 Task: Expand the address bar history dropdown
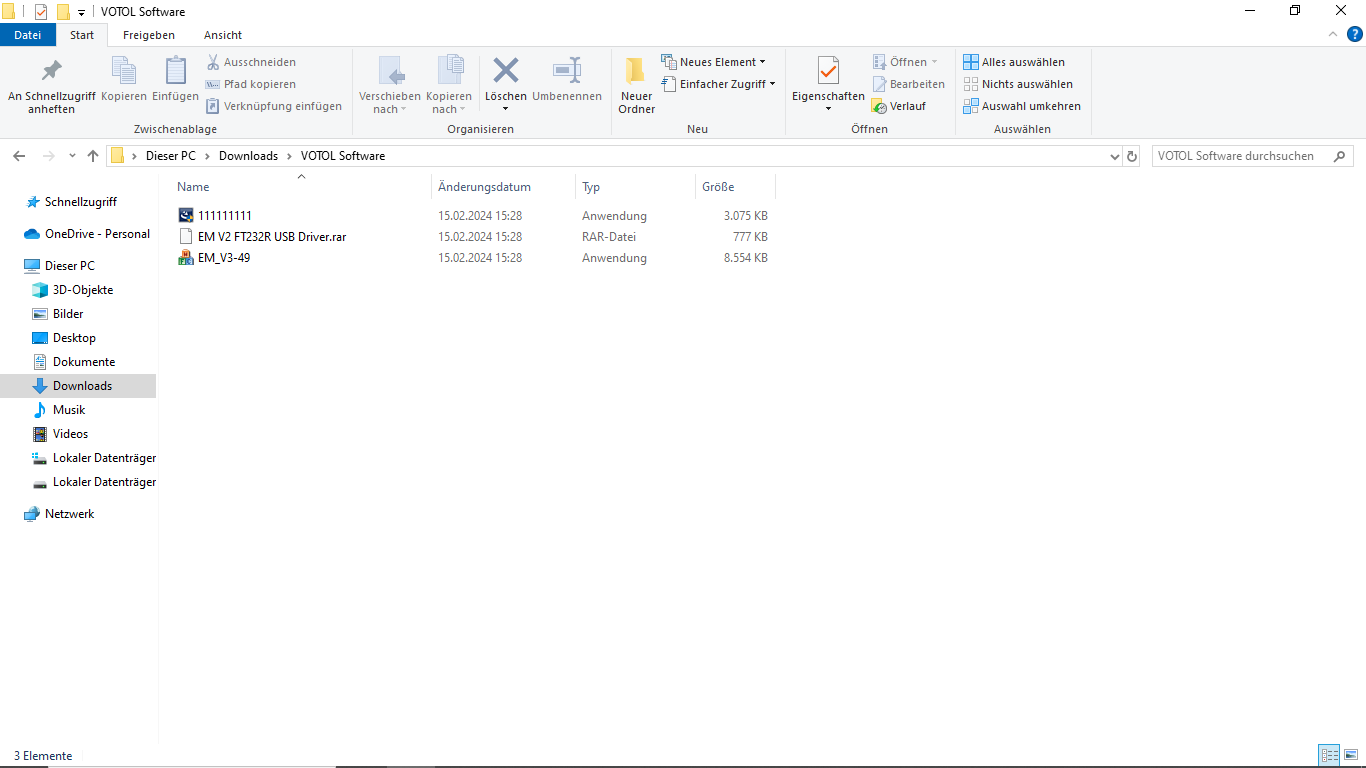1115,156
